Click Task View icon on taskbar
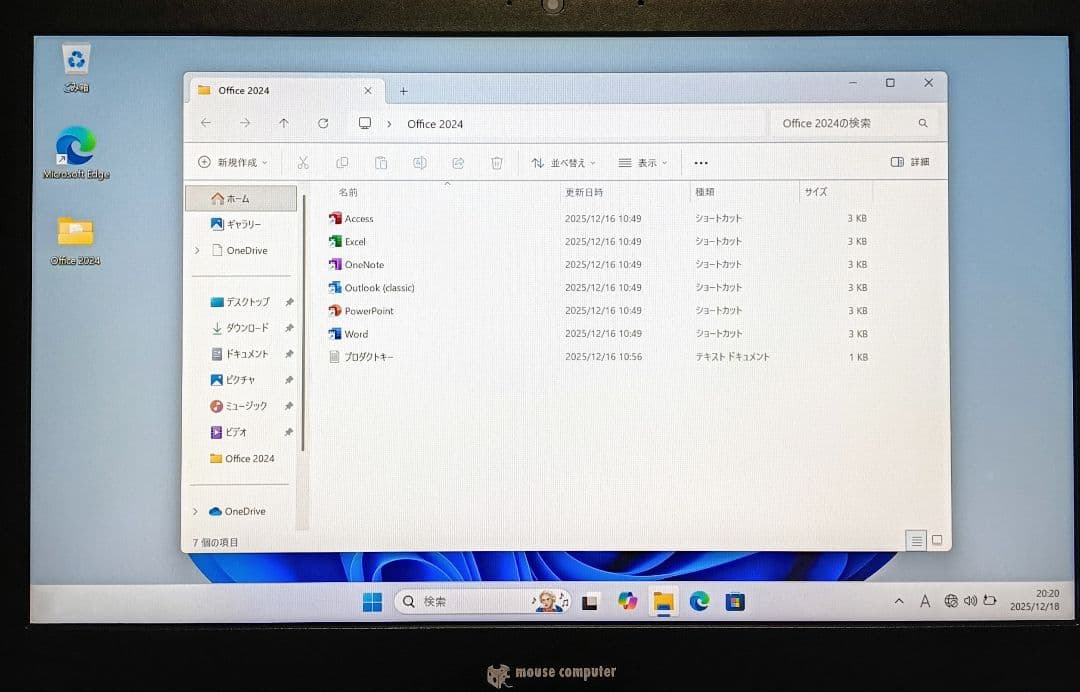The width and height of the screenshot is (1080, 692). 590,602
